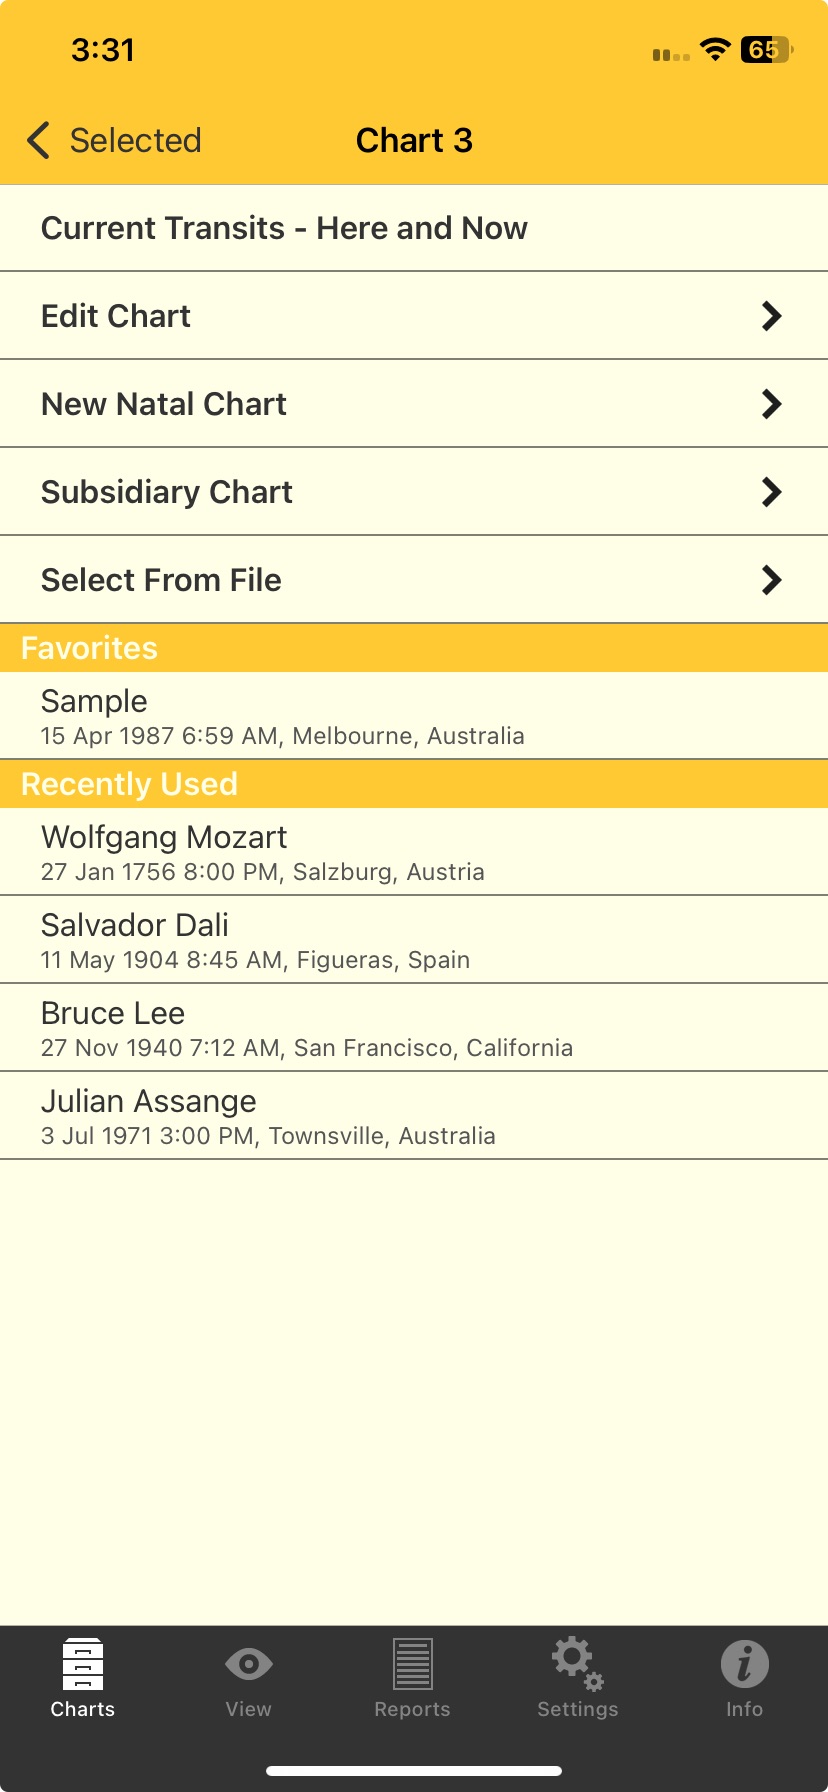Open the Info circle icon tab

click(744, 1665)
